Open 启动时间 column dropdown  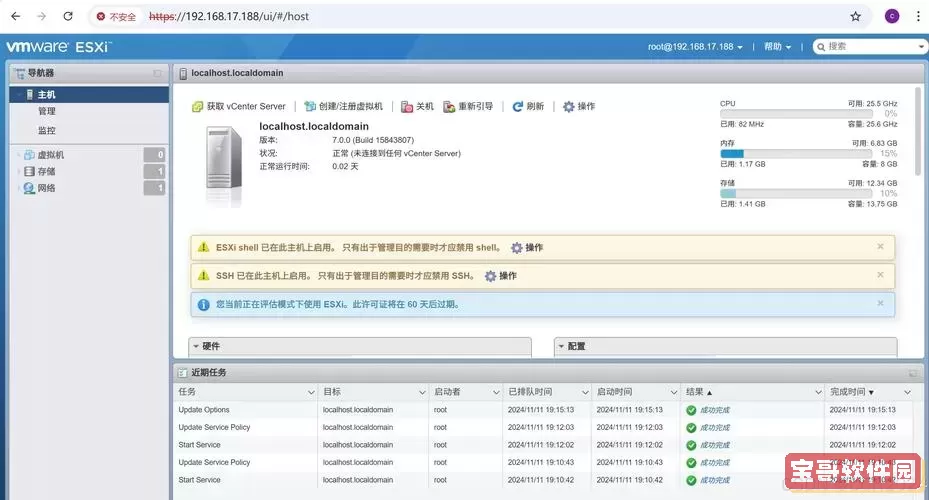[x=674, y=392]
